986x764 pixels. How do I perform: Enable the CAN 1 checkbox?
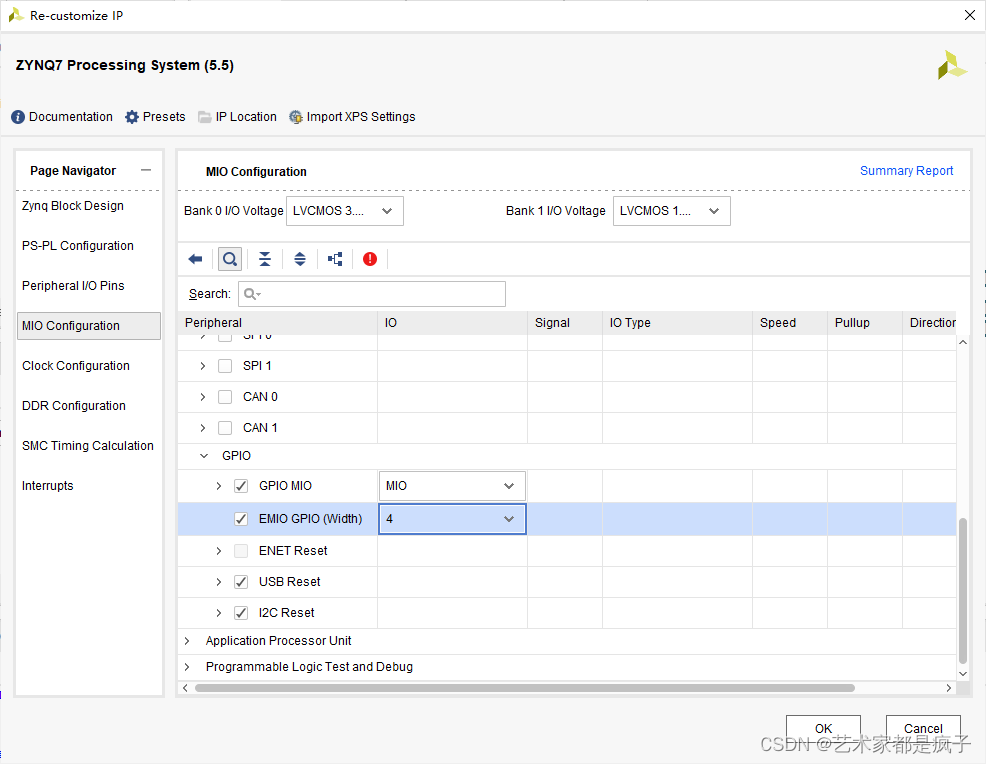pyautogui.click(x=225, y=428)
